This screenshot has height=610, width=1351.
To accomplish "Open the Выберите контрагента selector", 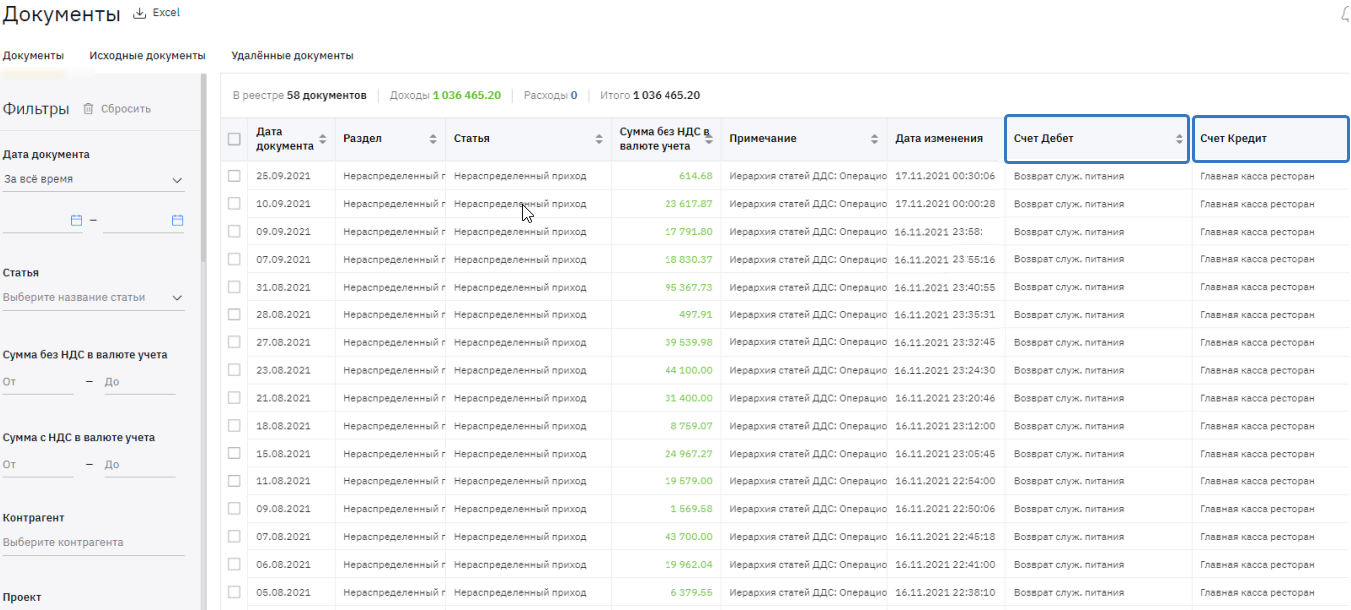I will [x=93, y=542].
